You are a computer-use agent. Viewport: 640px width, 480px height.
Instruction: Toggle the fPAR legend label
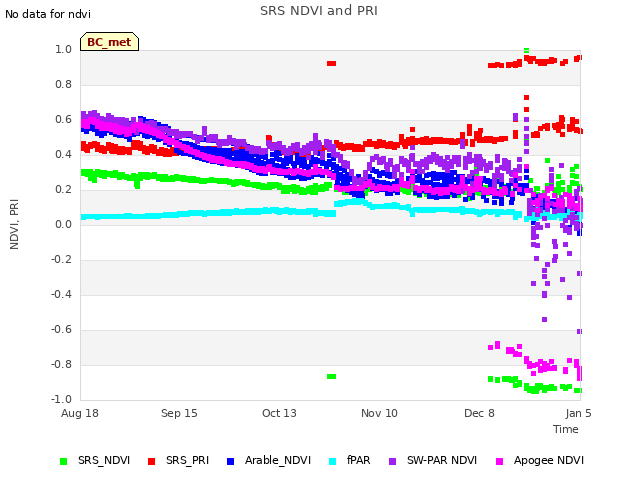click(x=358, y=460)
